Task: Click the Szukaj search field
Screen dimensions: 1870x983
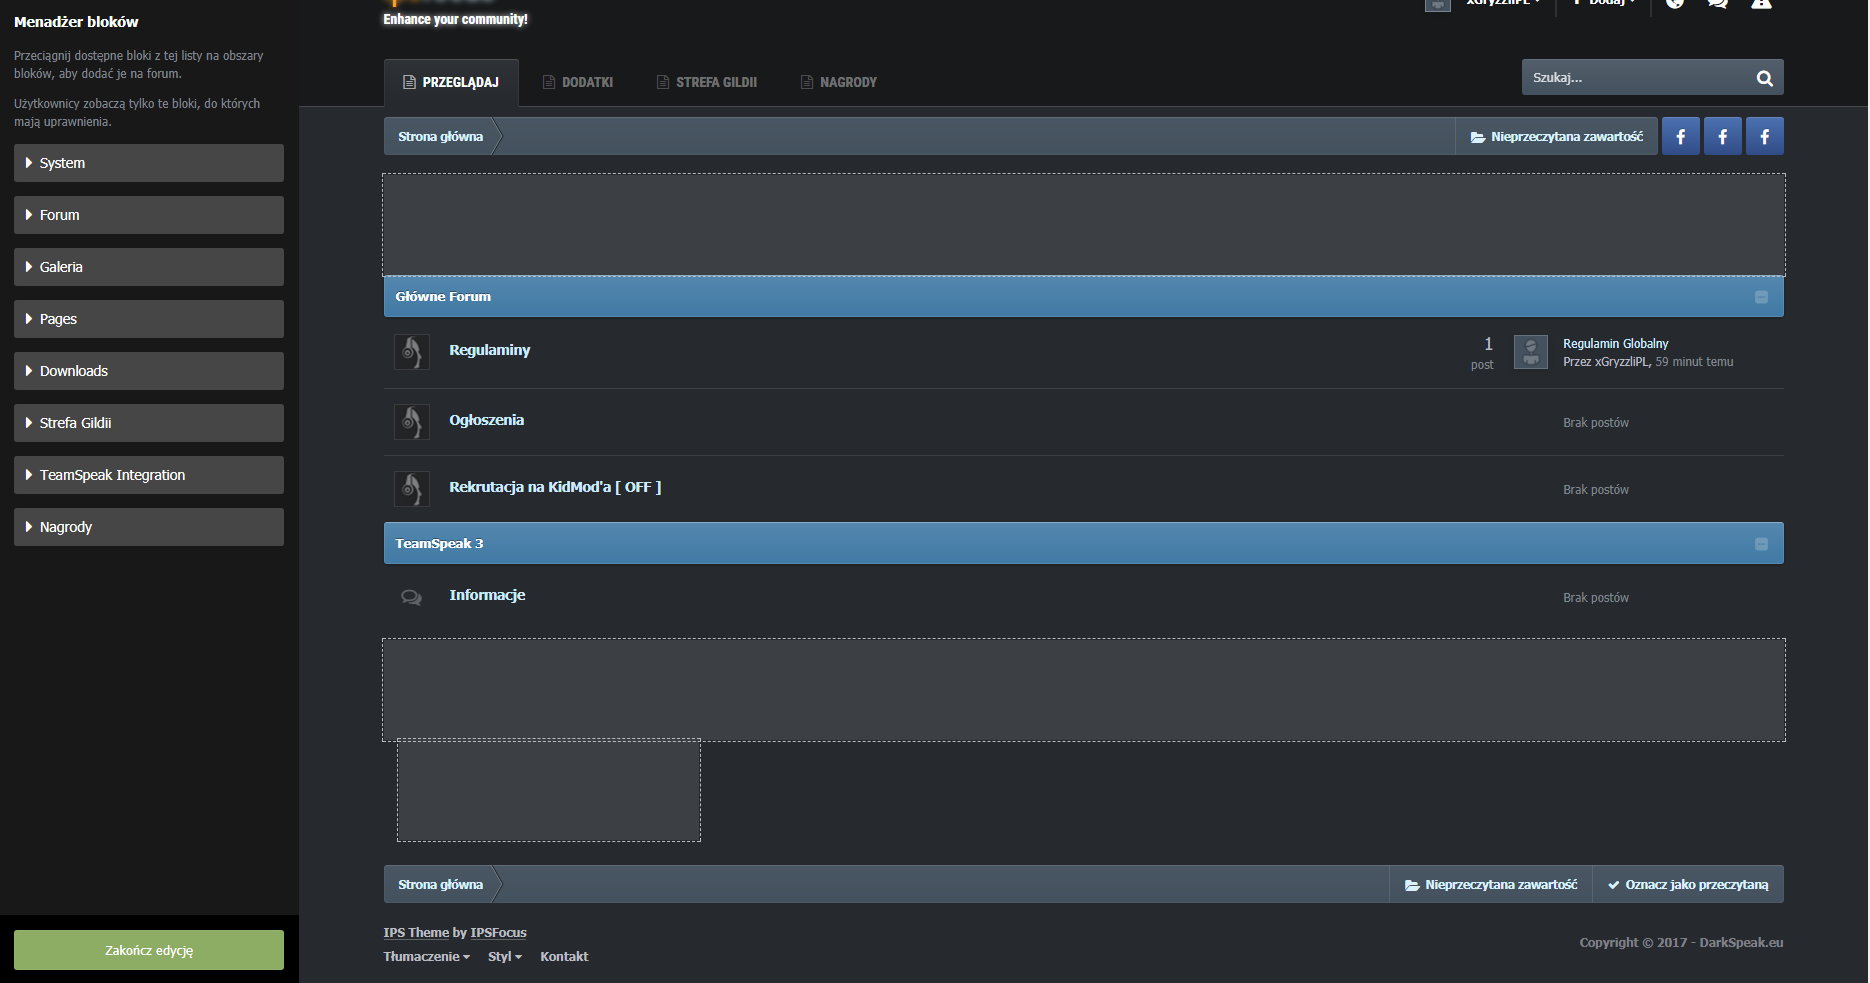Action: pos(1635,78)
